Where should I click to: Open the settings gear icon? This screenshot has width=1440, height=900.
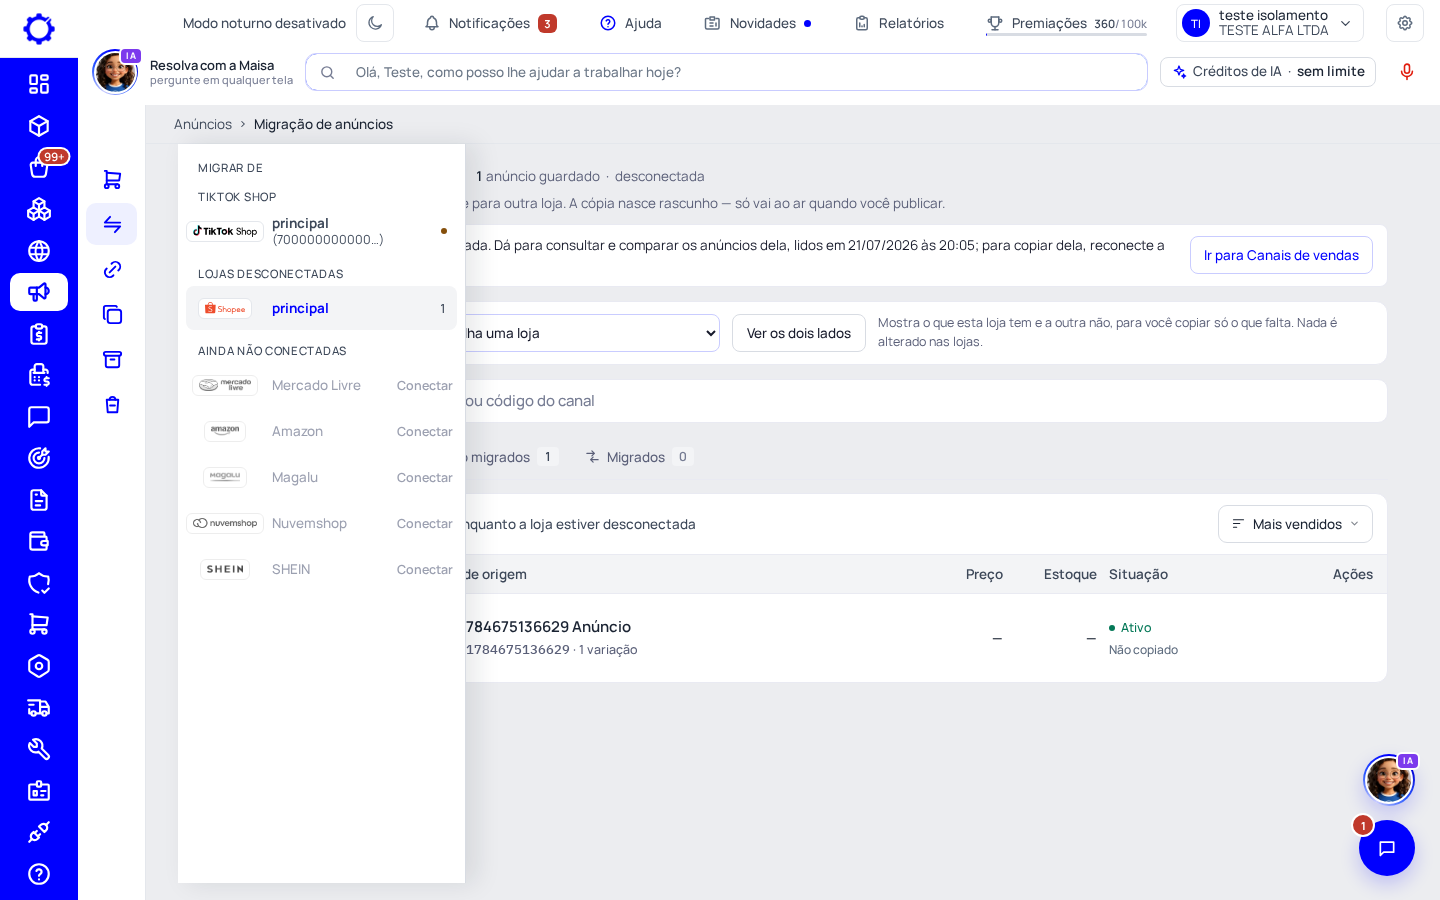coord(1405,23)
